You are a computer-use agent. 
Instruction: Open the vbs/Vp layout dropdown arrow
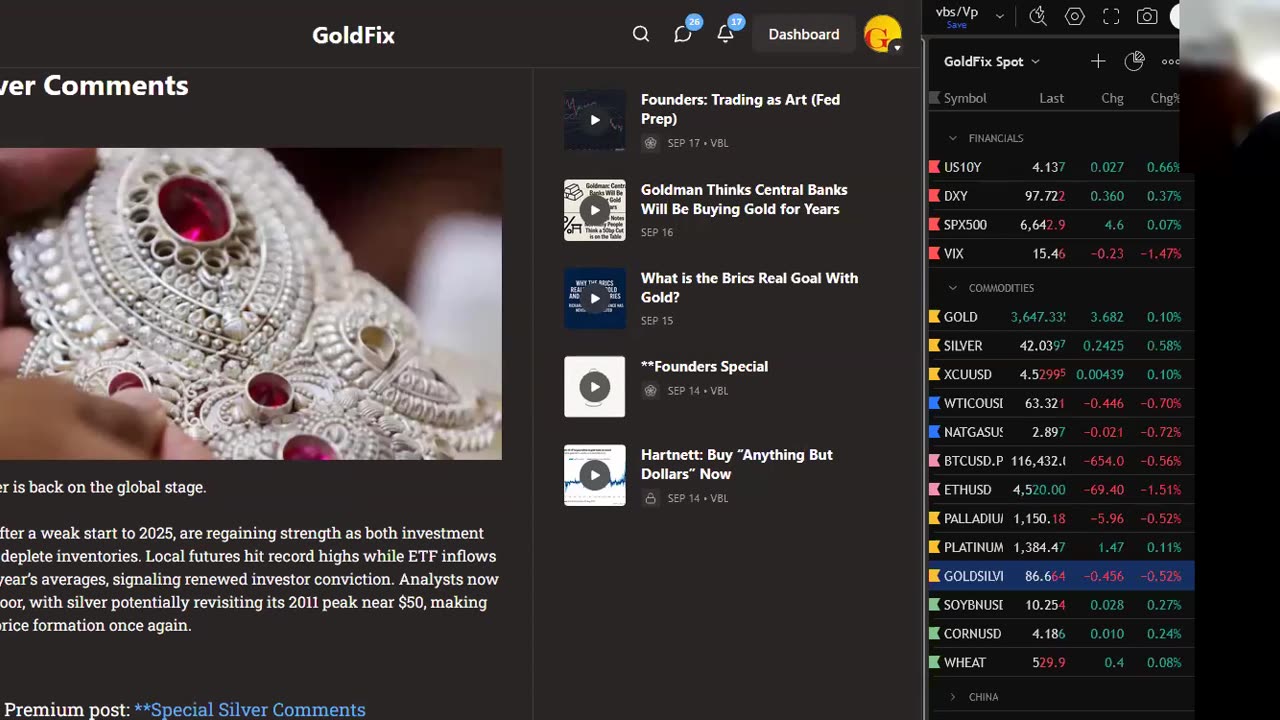click(999, 16)
